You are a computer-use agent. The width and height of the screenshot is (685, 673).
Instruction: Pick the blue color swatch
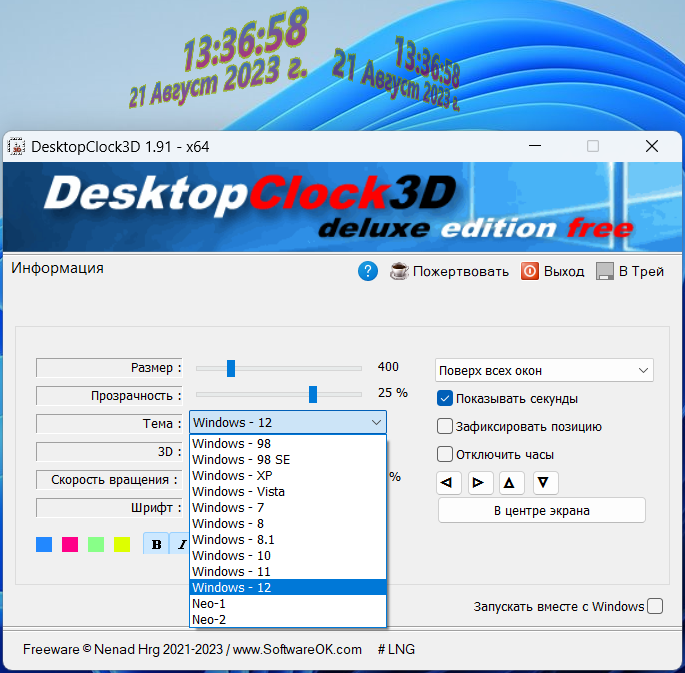coord(44,544)
